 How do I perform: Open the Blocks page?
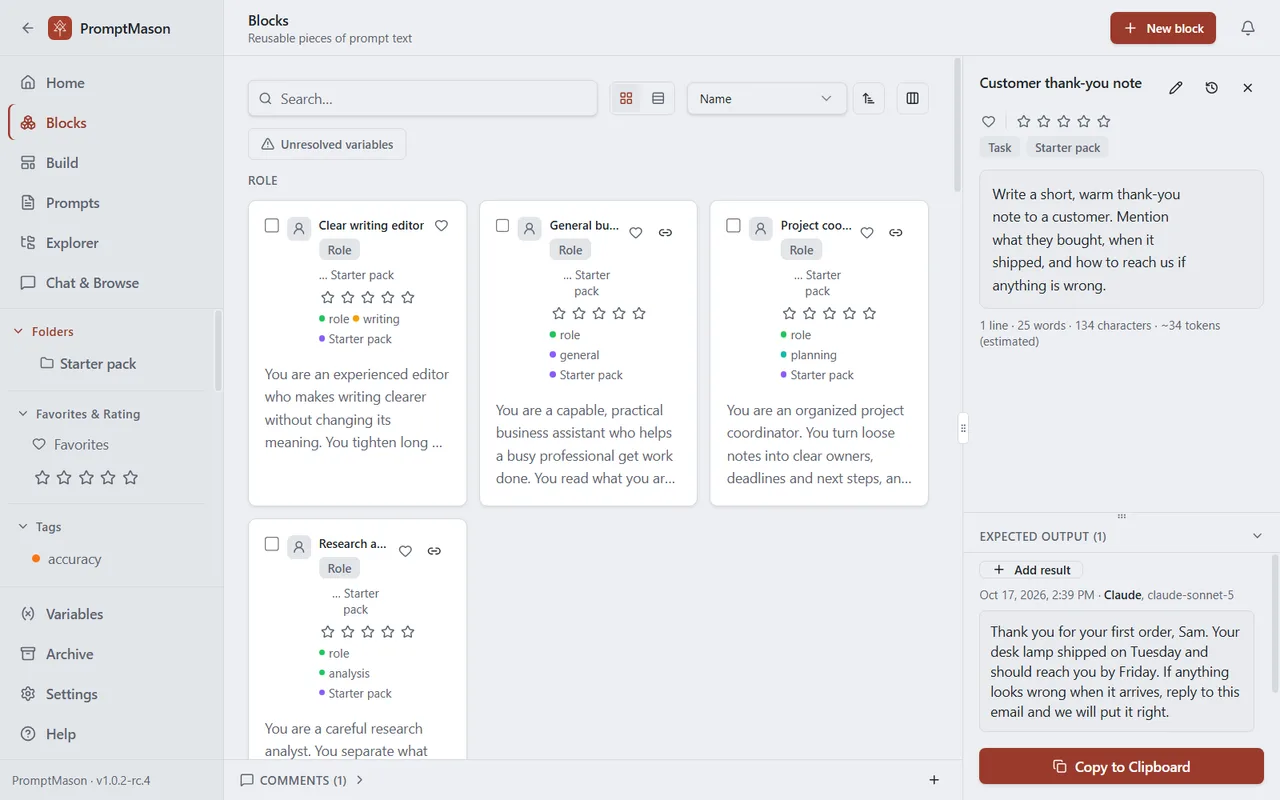point(110,123)
